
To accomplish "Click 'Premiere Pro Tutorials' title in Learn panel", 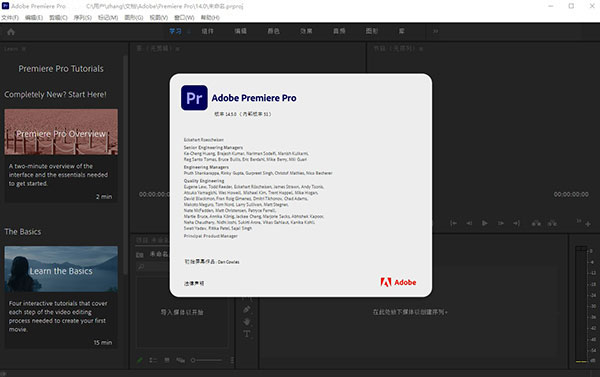I will (61, 69).
